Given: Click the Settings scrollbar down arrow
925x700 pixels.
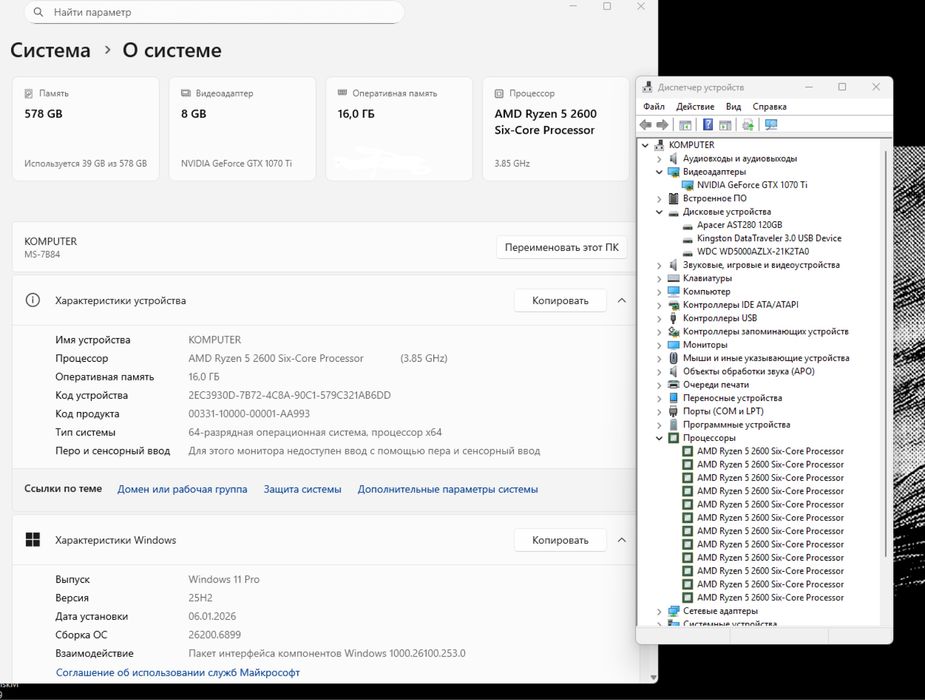Looking at the screenshot, I should (653, 678).
